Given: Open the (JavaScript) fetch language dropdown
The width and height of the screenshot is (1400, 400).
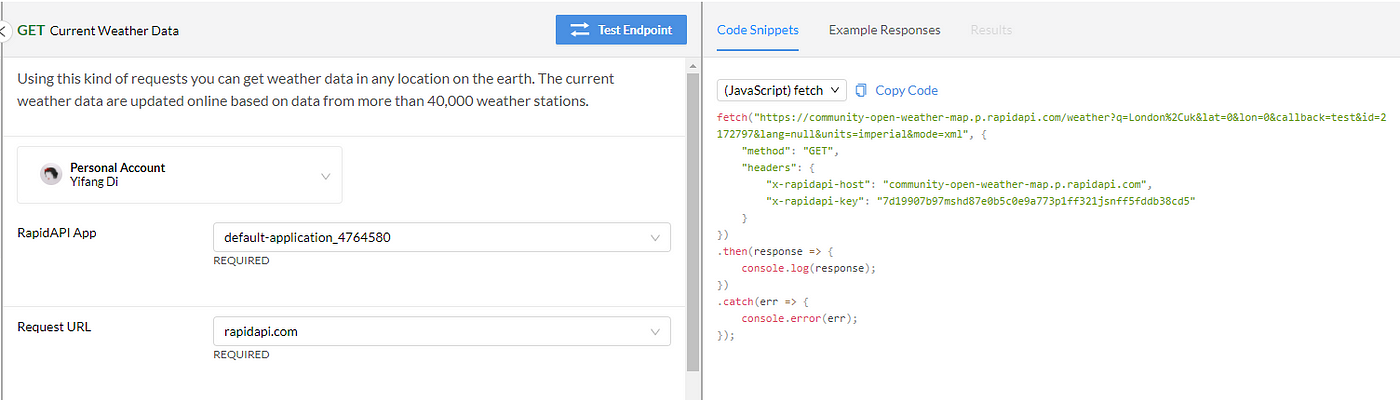Looking at the screenshot, I should tap(782, 90).
